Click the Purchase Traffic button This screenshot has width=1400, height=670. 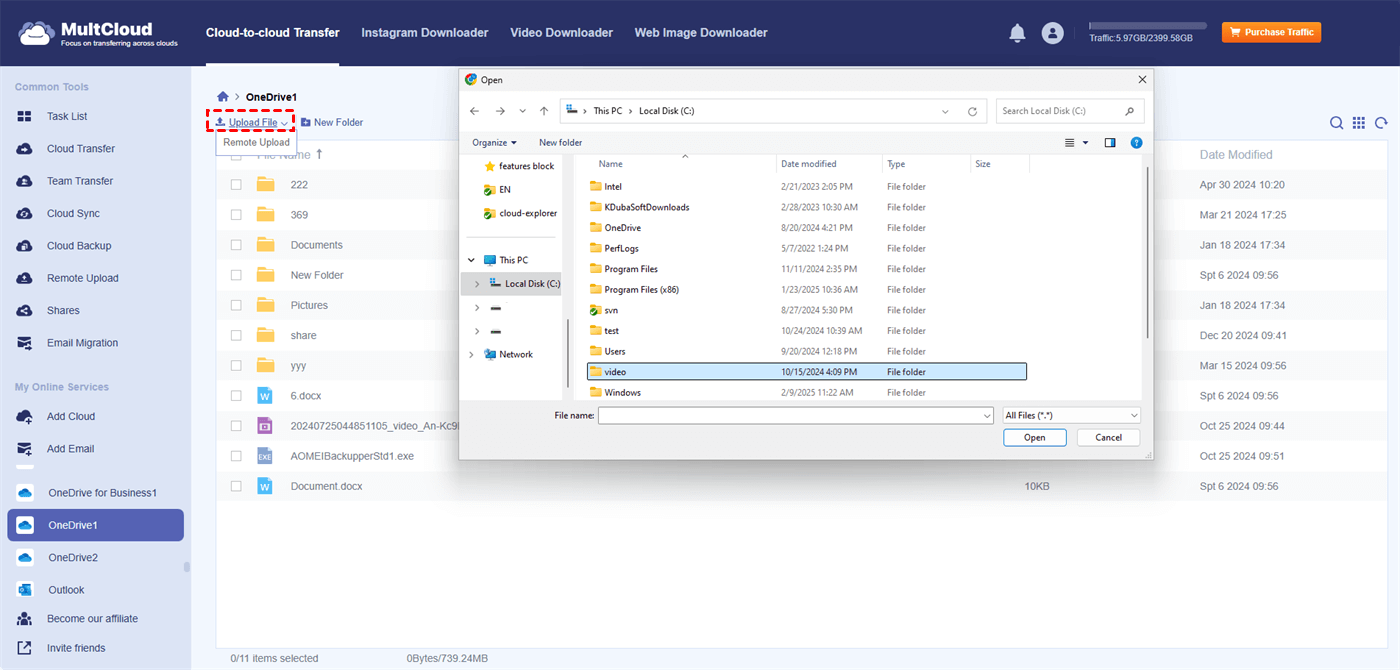tap(1271, 33)
